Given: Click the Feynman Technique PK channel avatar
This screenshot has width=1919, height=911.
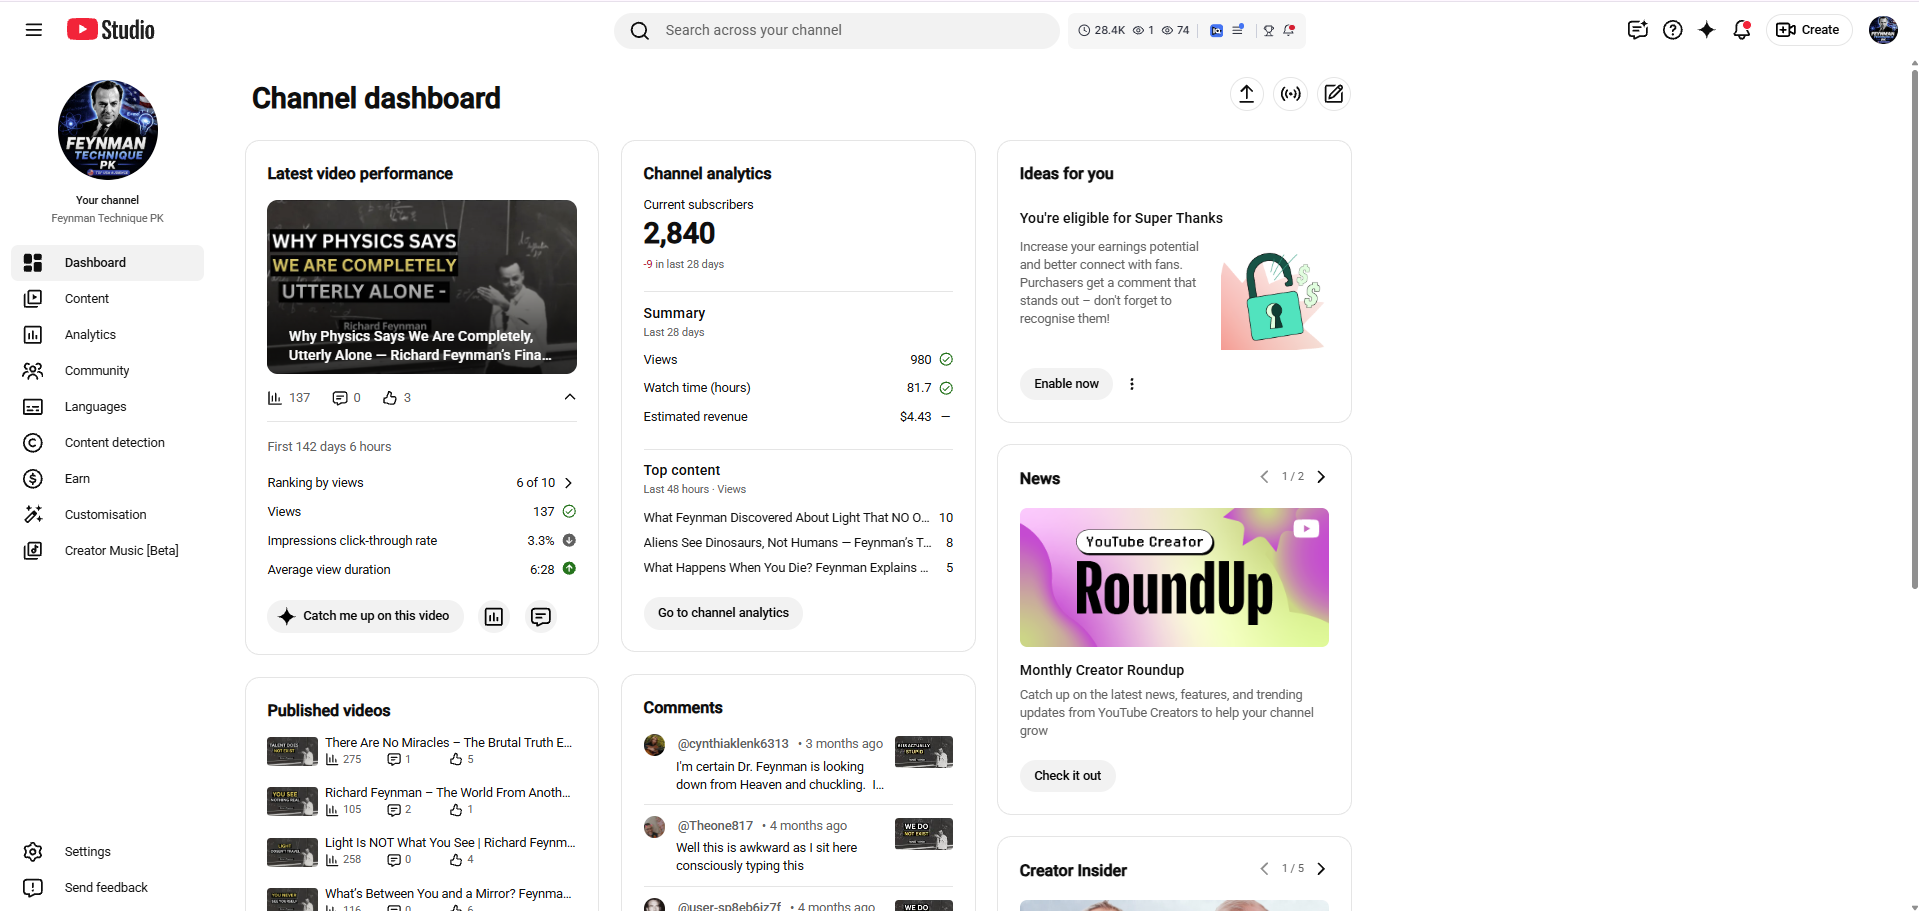Looking at the screenshot, I should [108, 130].
